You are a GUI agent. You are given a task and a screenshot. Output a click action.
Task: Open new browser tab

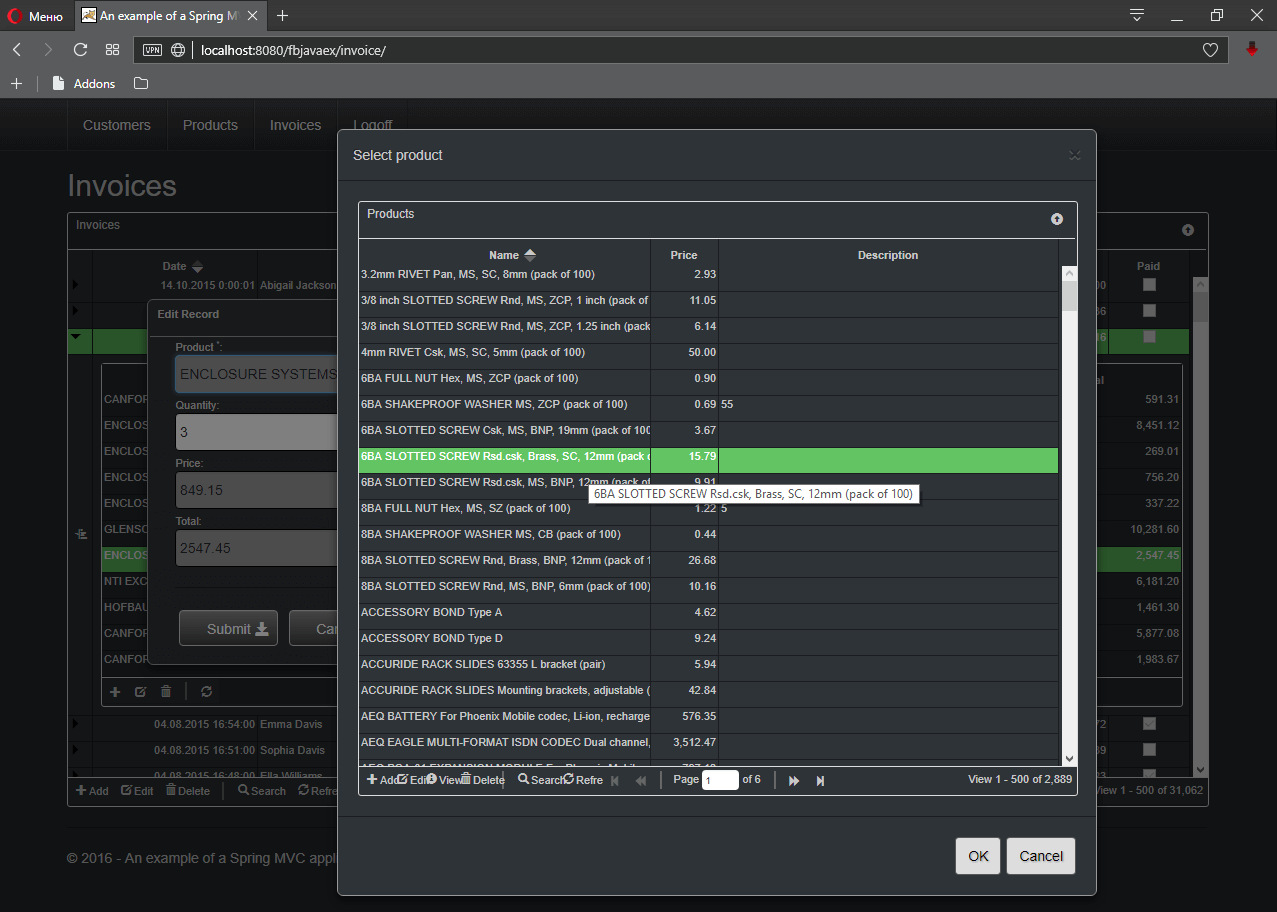[282, 16]
